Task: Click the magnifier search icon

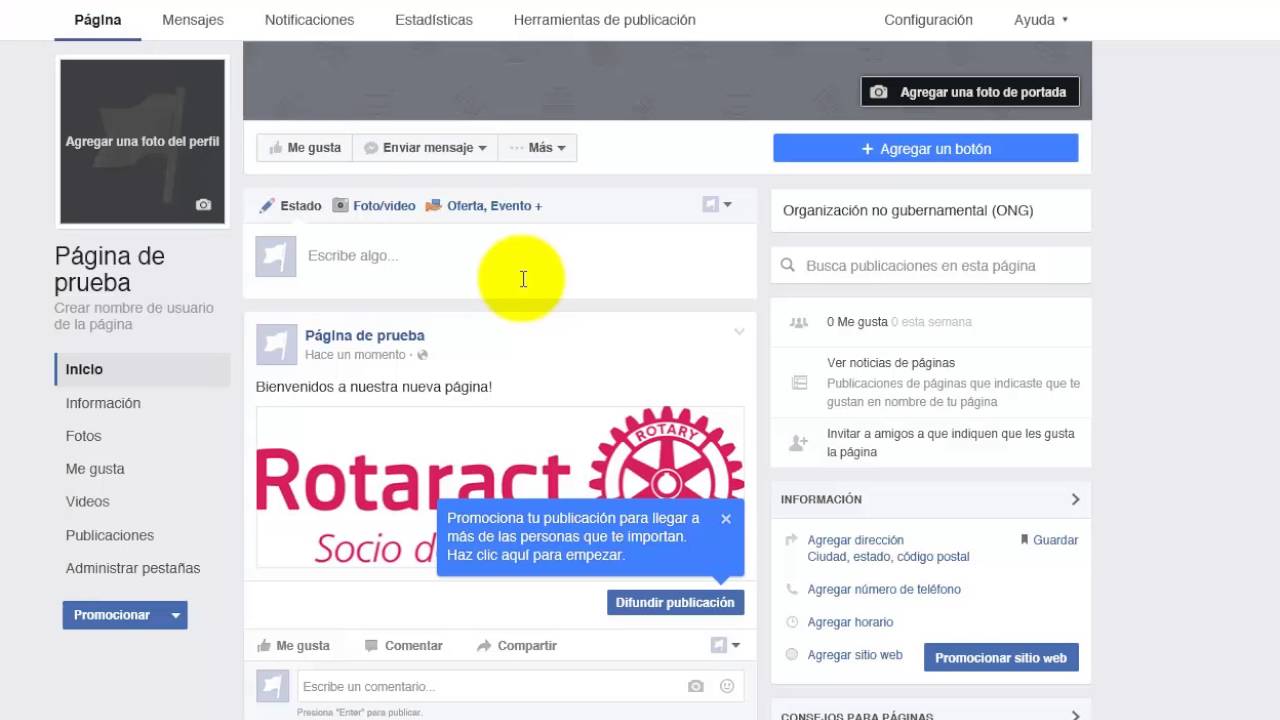Action: [x=788, y=265]
